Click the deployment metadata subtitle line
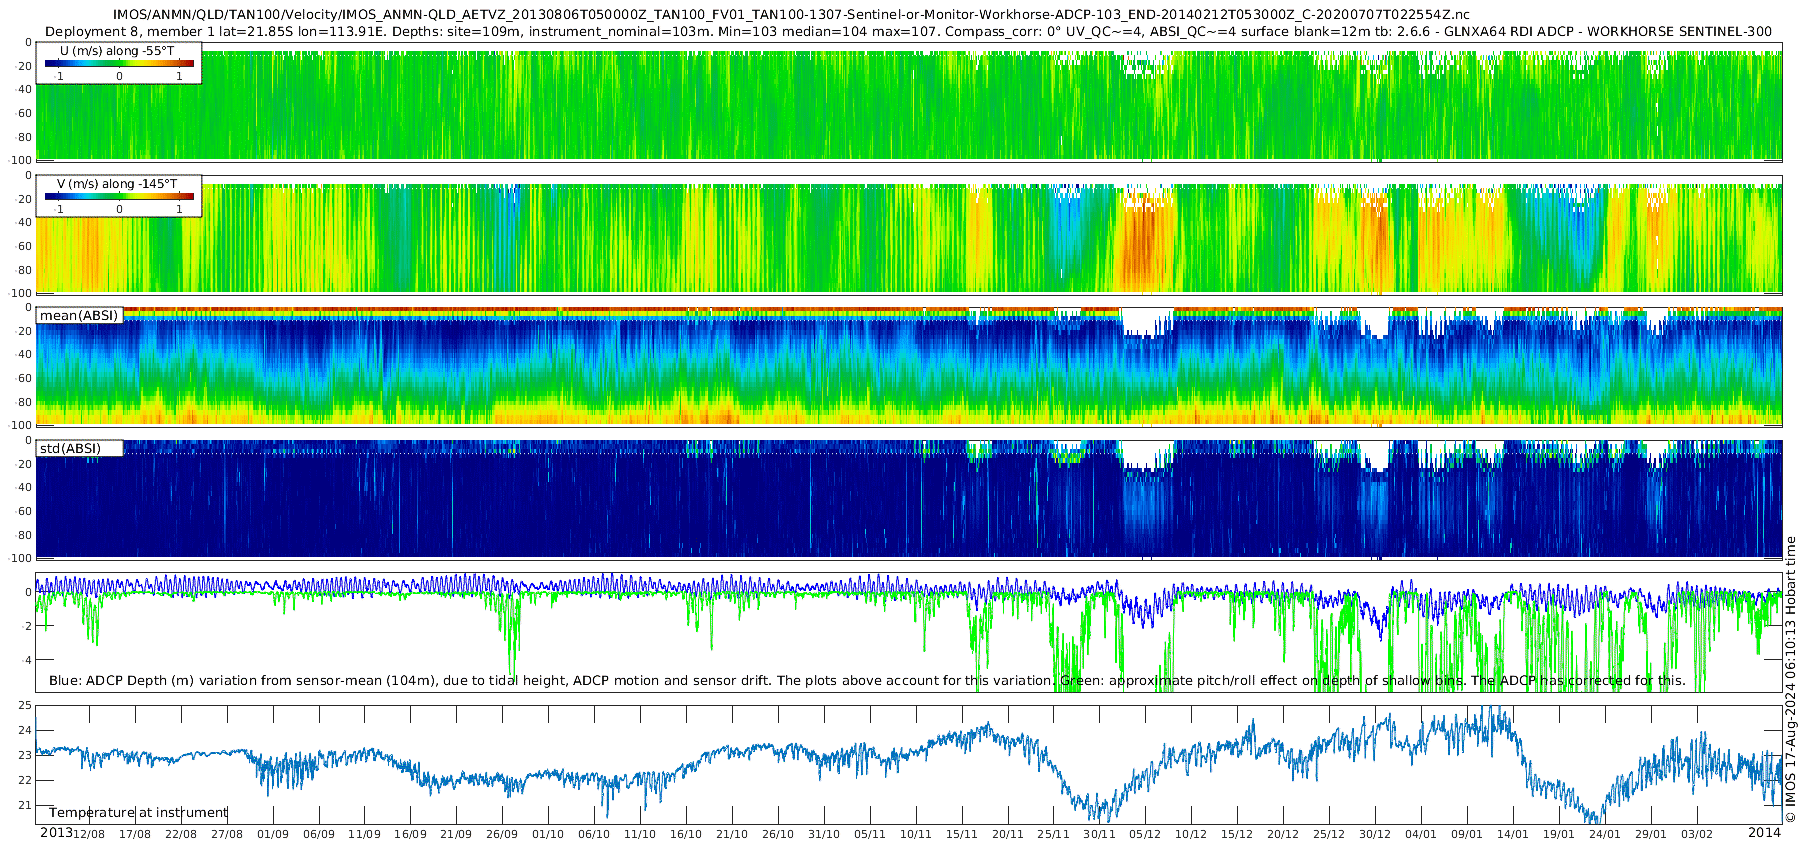Screen dimensions: 1800x850 pos(908,31)
